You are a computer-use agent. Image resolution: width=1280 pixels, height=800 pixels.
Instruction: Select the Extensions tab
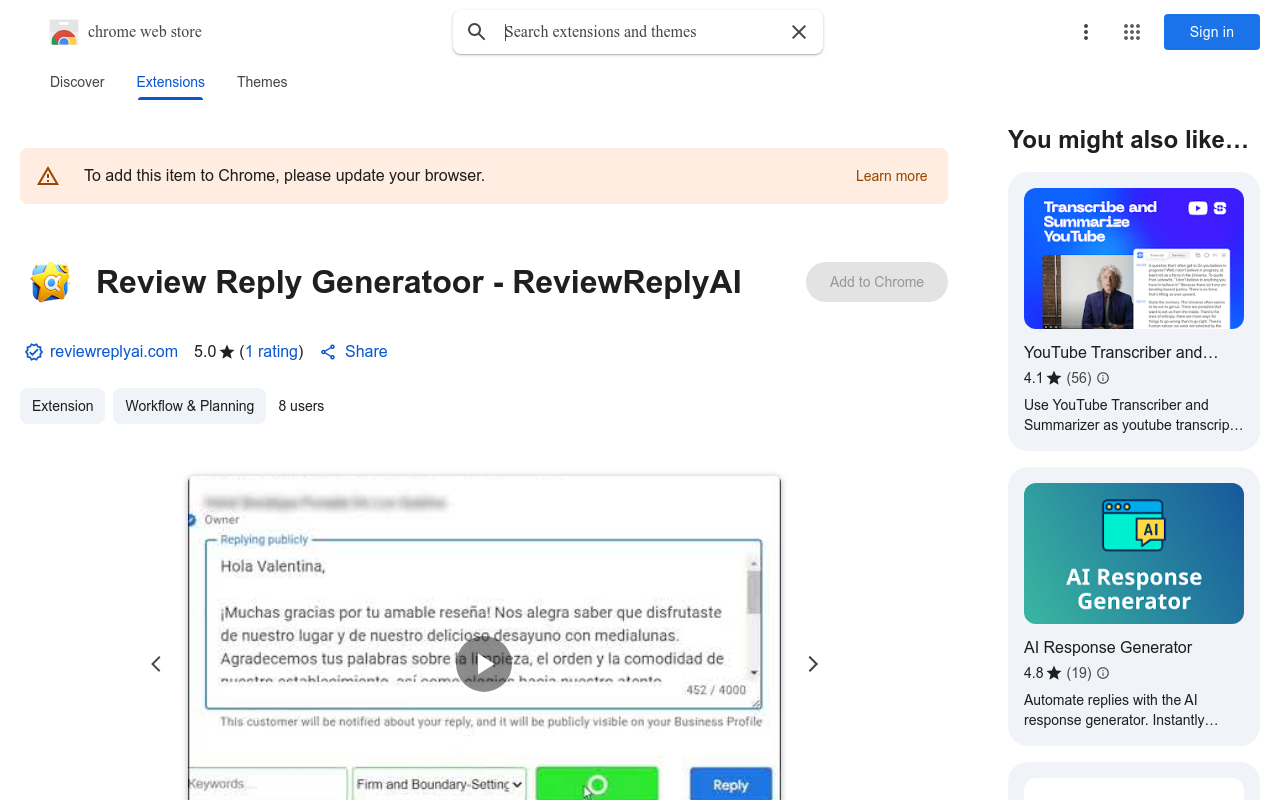coord(171,82)
